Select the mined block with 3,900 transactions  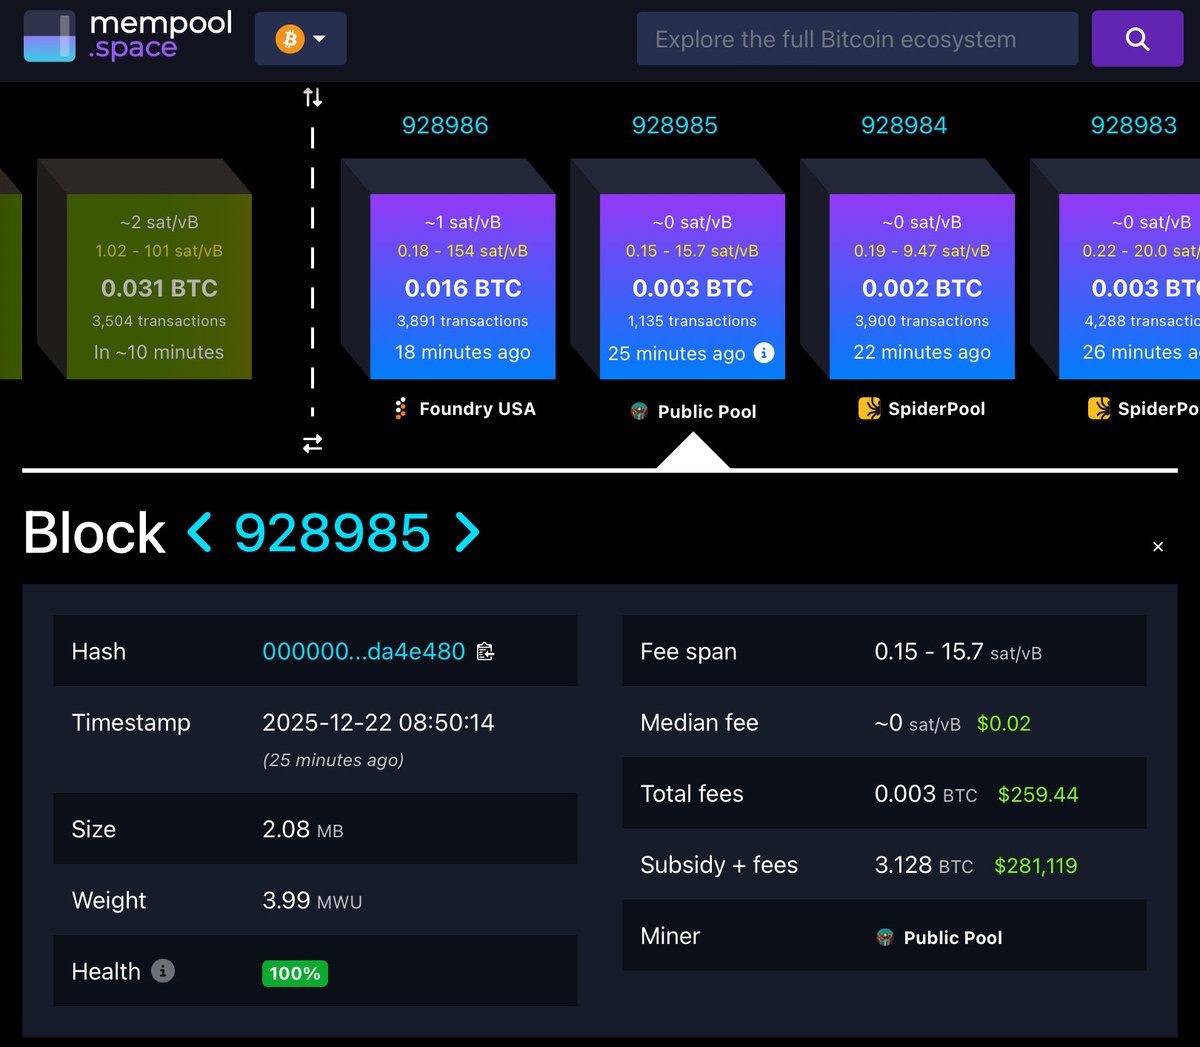(922, 287)
